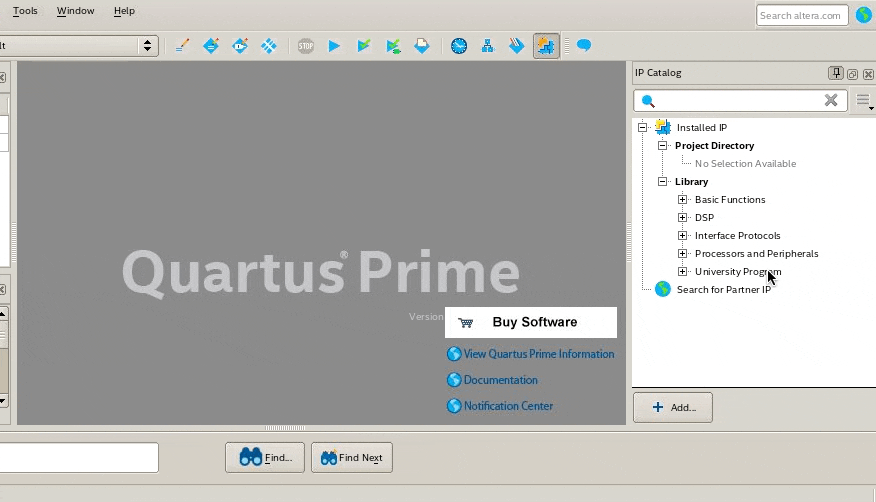The image size is (876, 502).
Task: Select the Library label
Action: [x=691, y=181]
